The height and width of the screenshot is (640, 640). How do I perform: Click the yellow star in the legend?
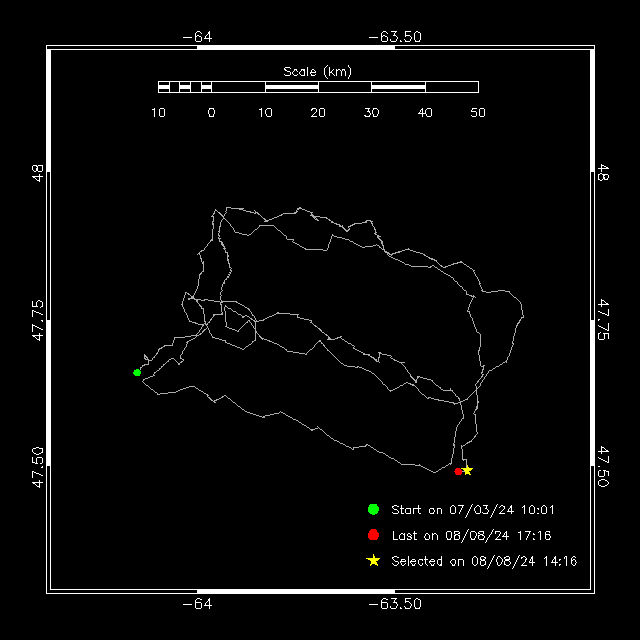(x=373, y=561)
